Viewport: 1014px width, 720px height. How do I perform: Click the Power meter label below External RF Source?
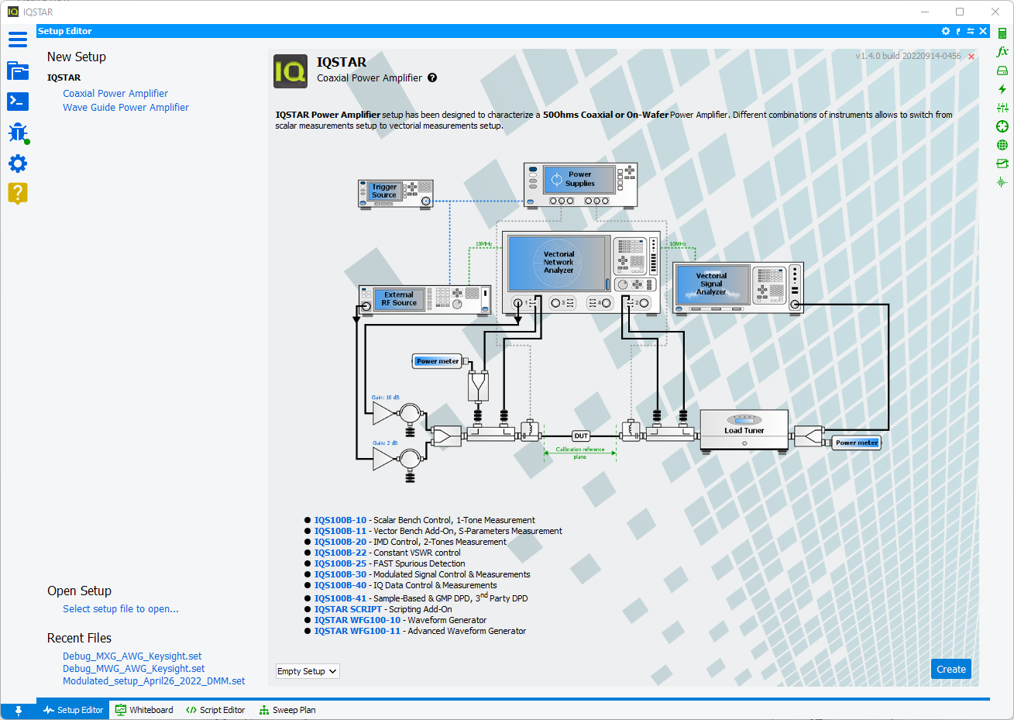click(437, 361)
